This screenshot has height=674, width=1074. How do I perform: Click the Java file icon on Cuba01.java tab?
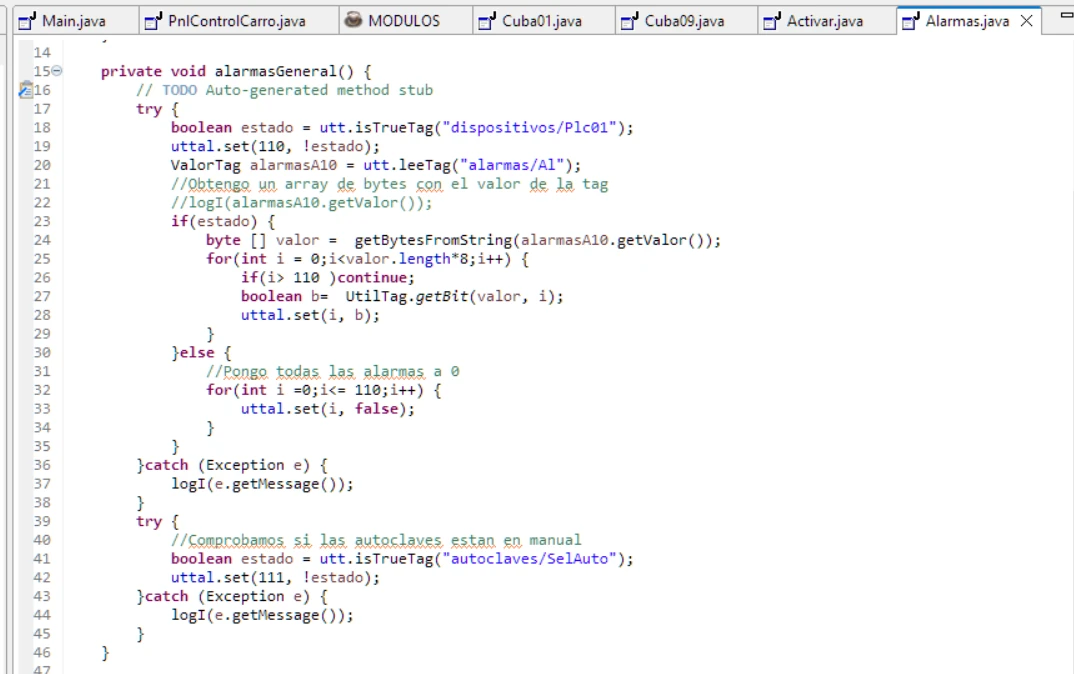pyautogui.click(x=487, y=21)
